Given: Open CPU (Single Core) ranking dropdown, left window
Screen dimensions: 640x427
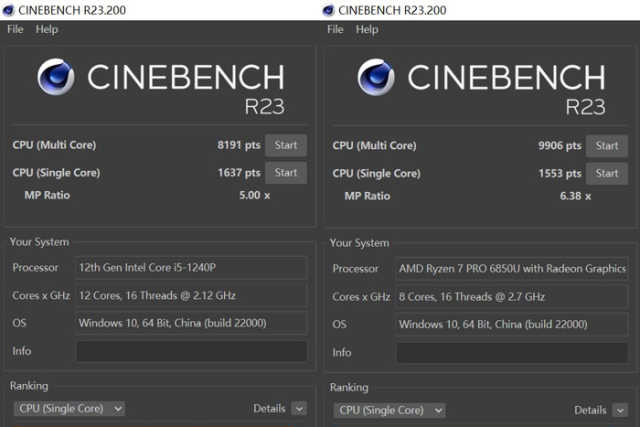Looking at the screenshot, I should pyautogui.click(x=69, y=409).
